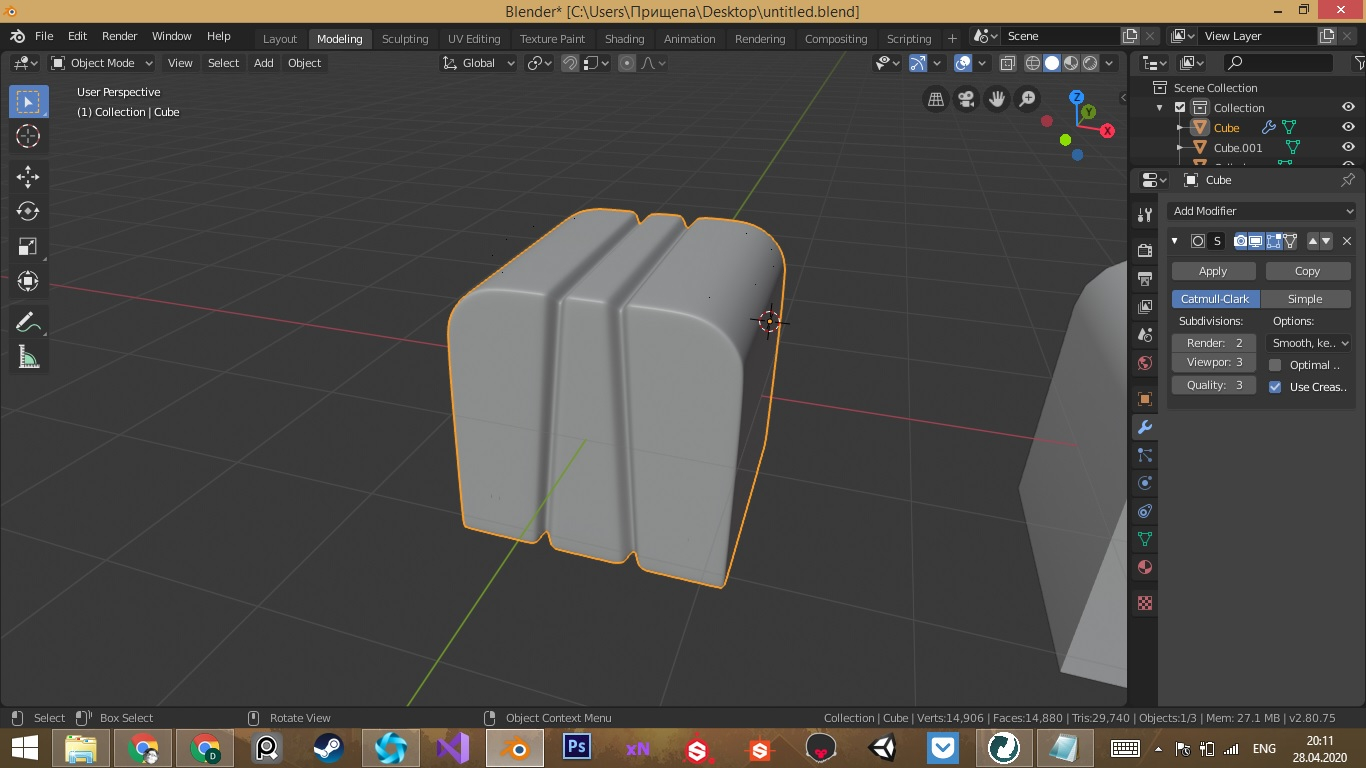Open the Physics properties tab

click(x=1145, y=483)
